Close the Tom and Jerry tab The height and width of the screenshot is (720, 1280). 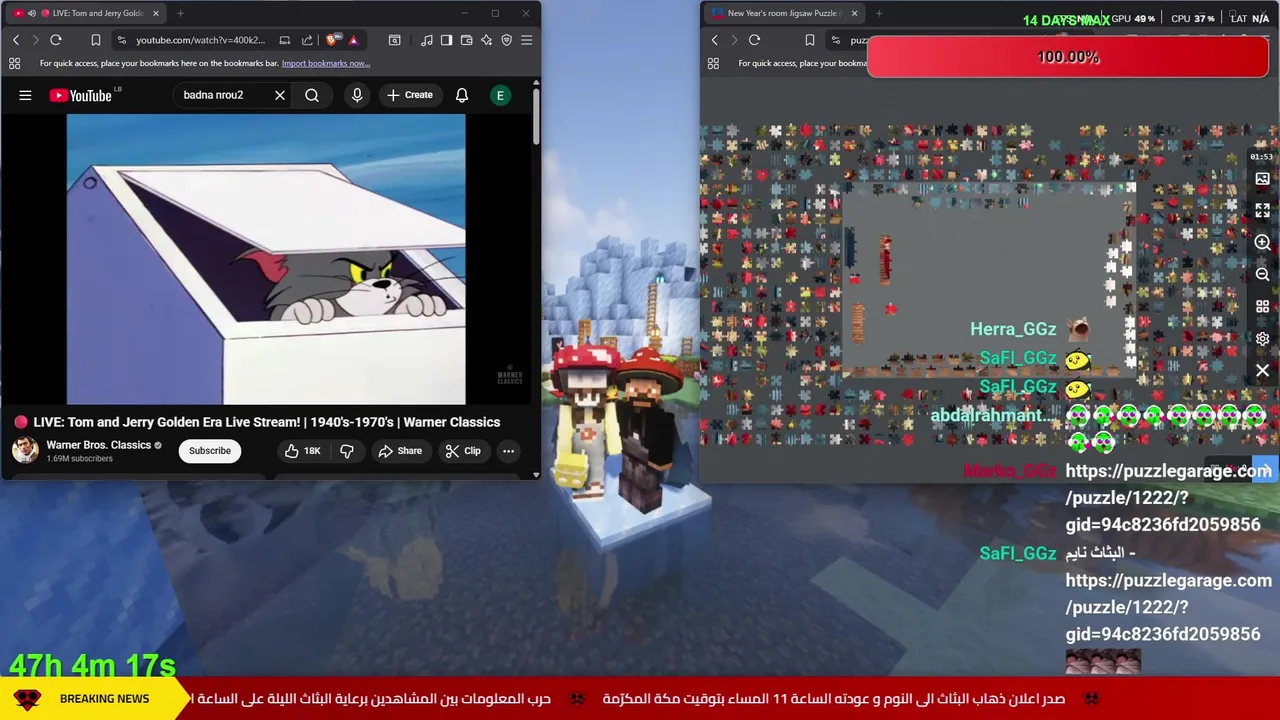[155, 13]
